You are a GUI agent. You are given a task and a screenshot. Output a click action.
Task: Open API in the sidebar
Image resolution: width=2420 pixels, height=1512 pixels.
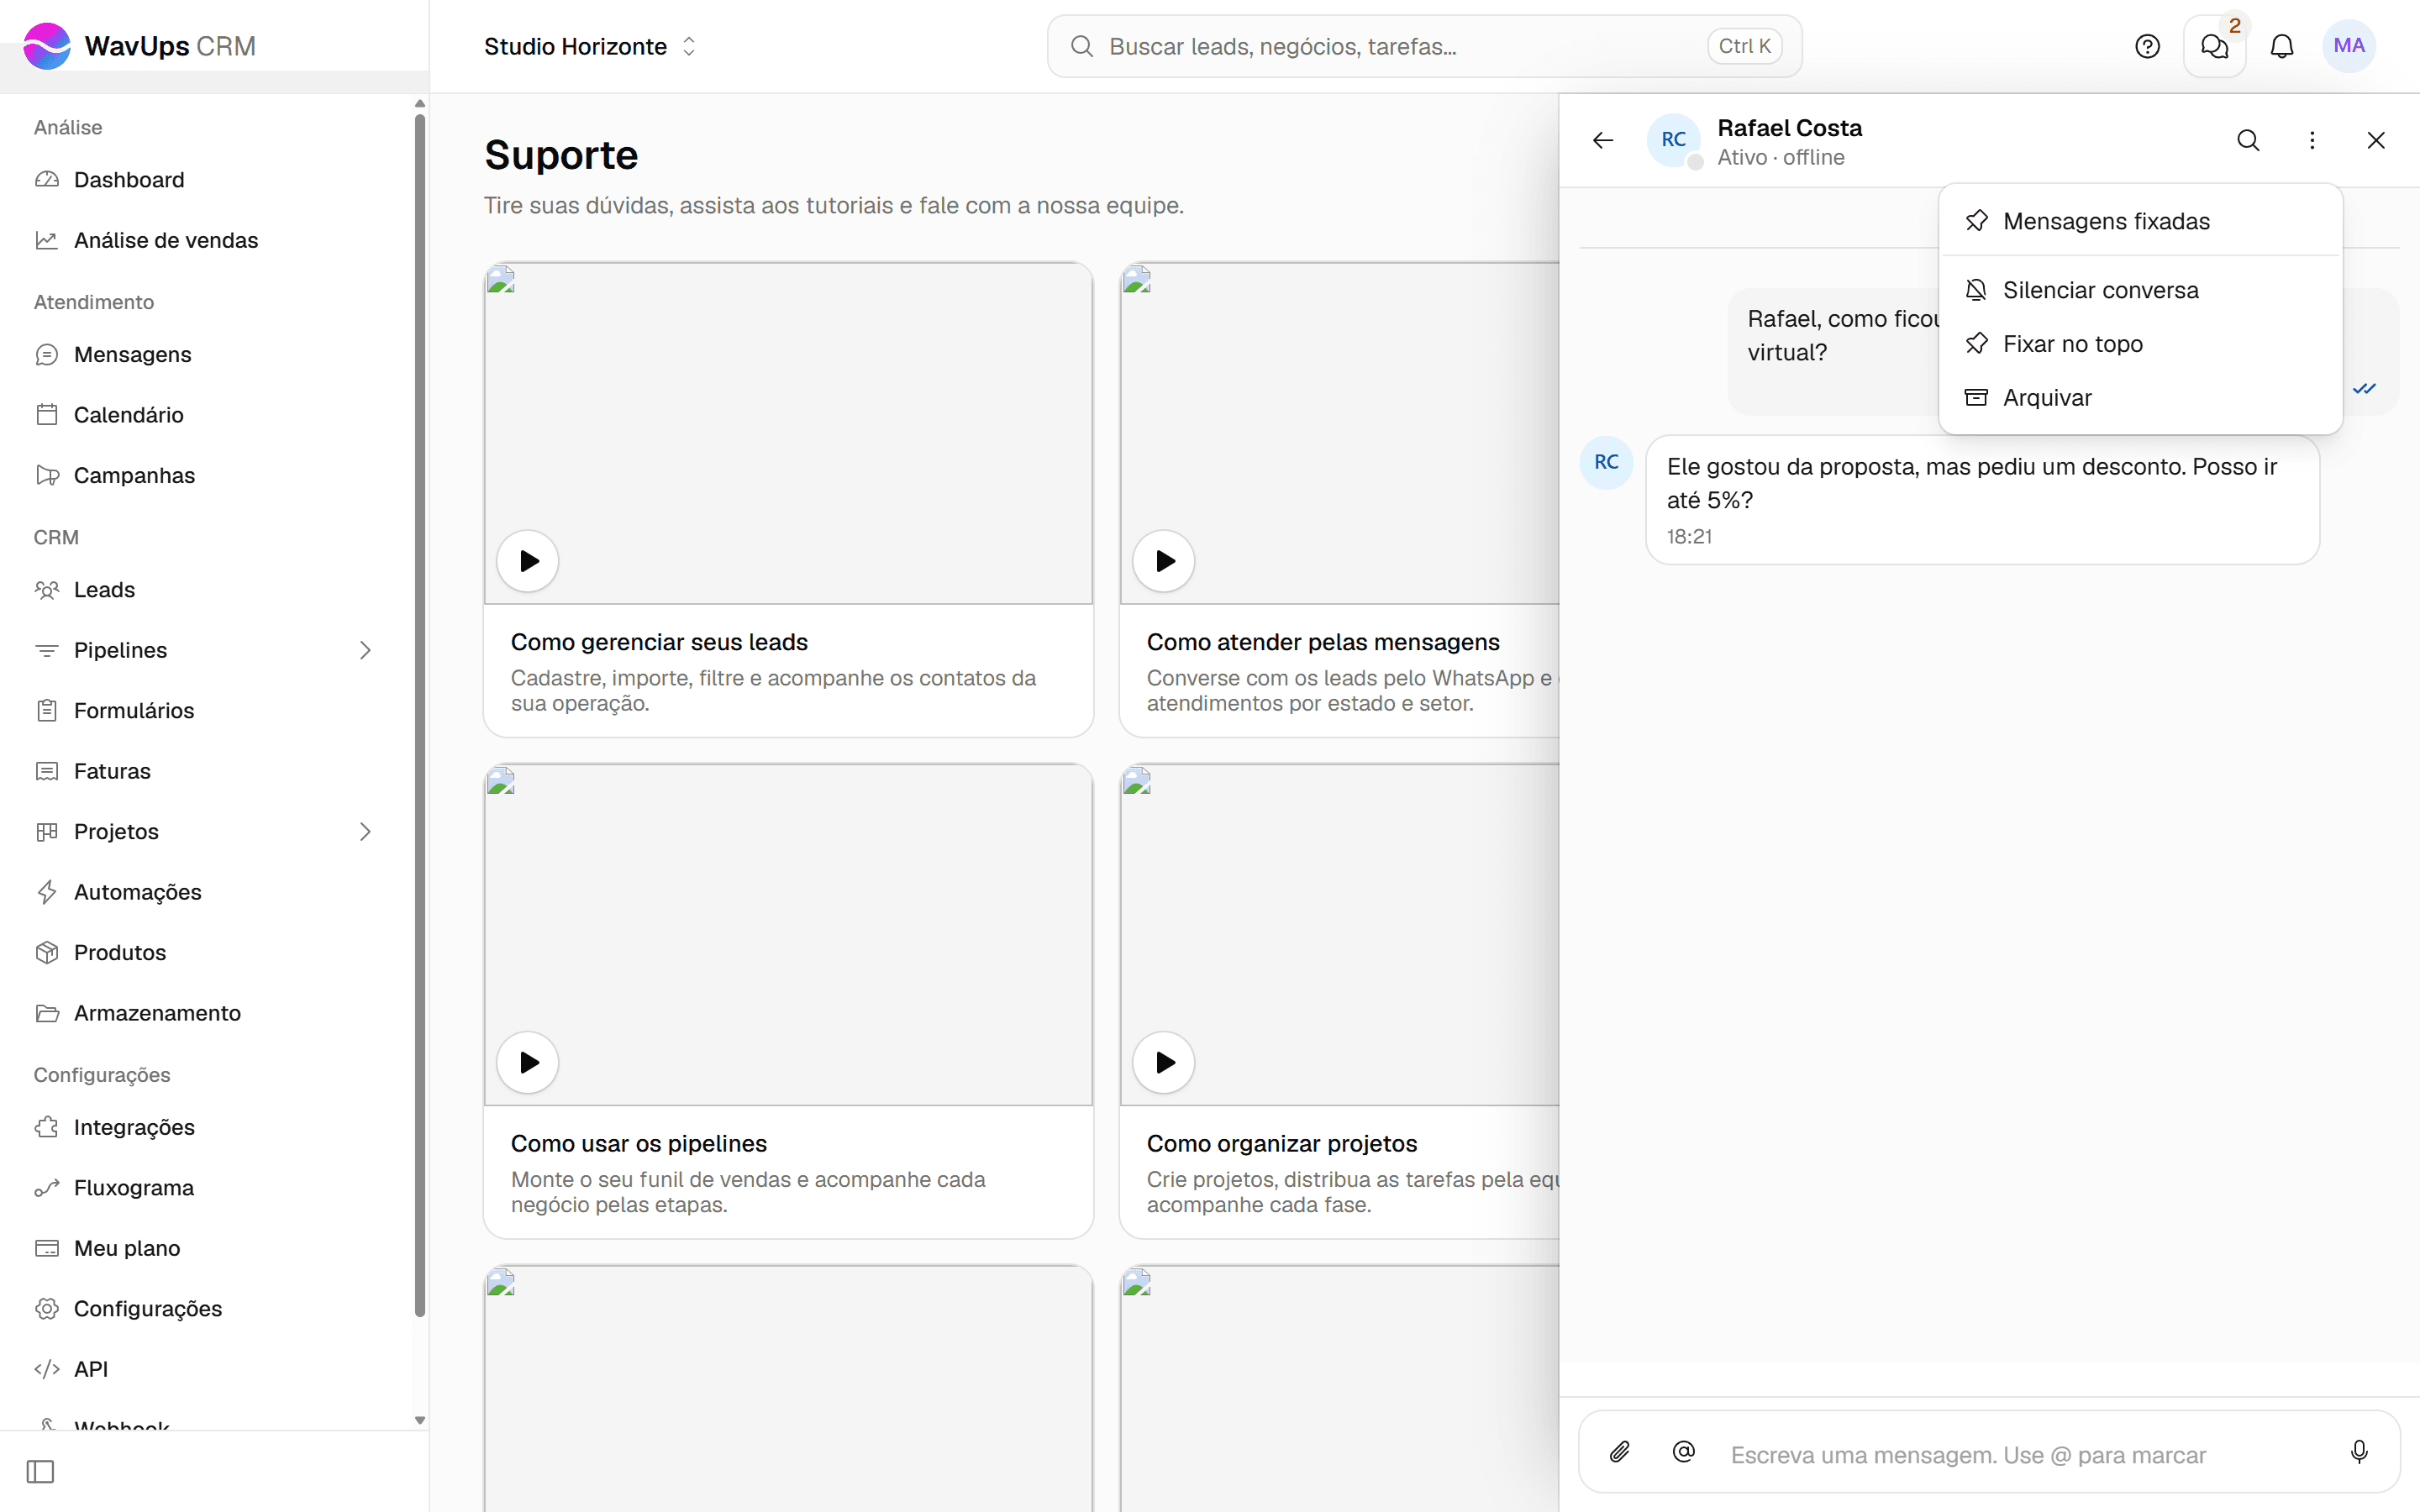point(205,1369)
